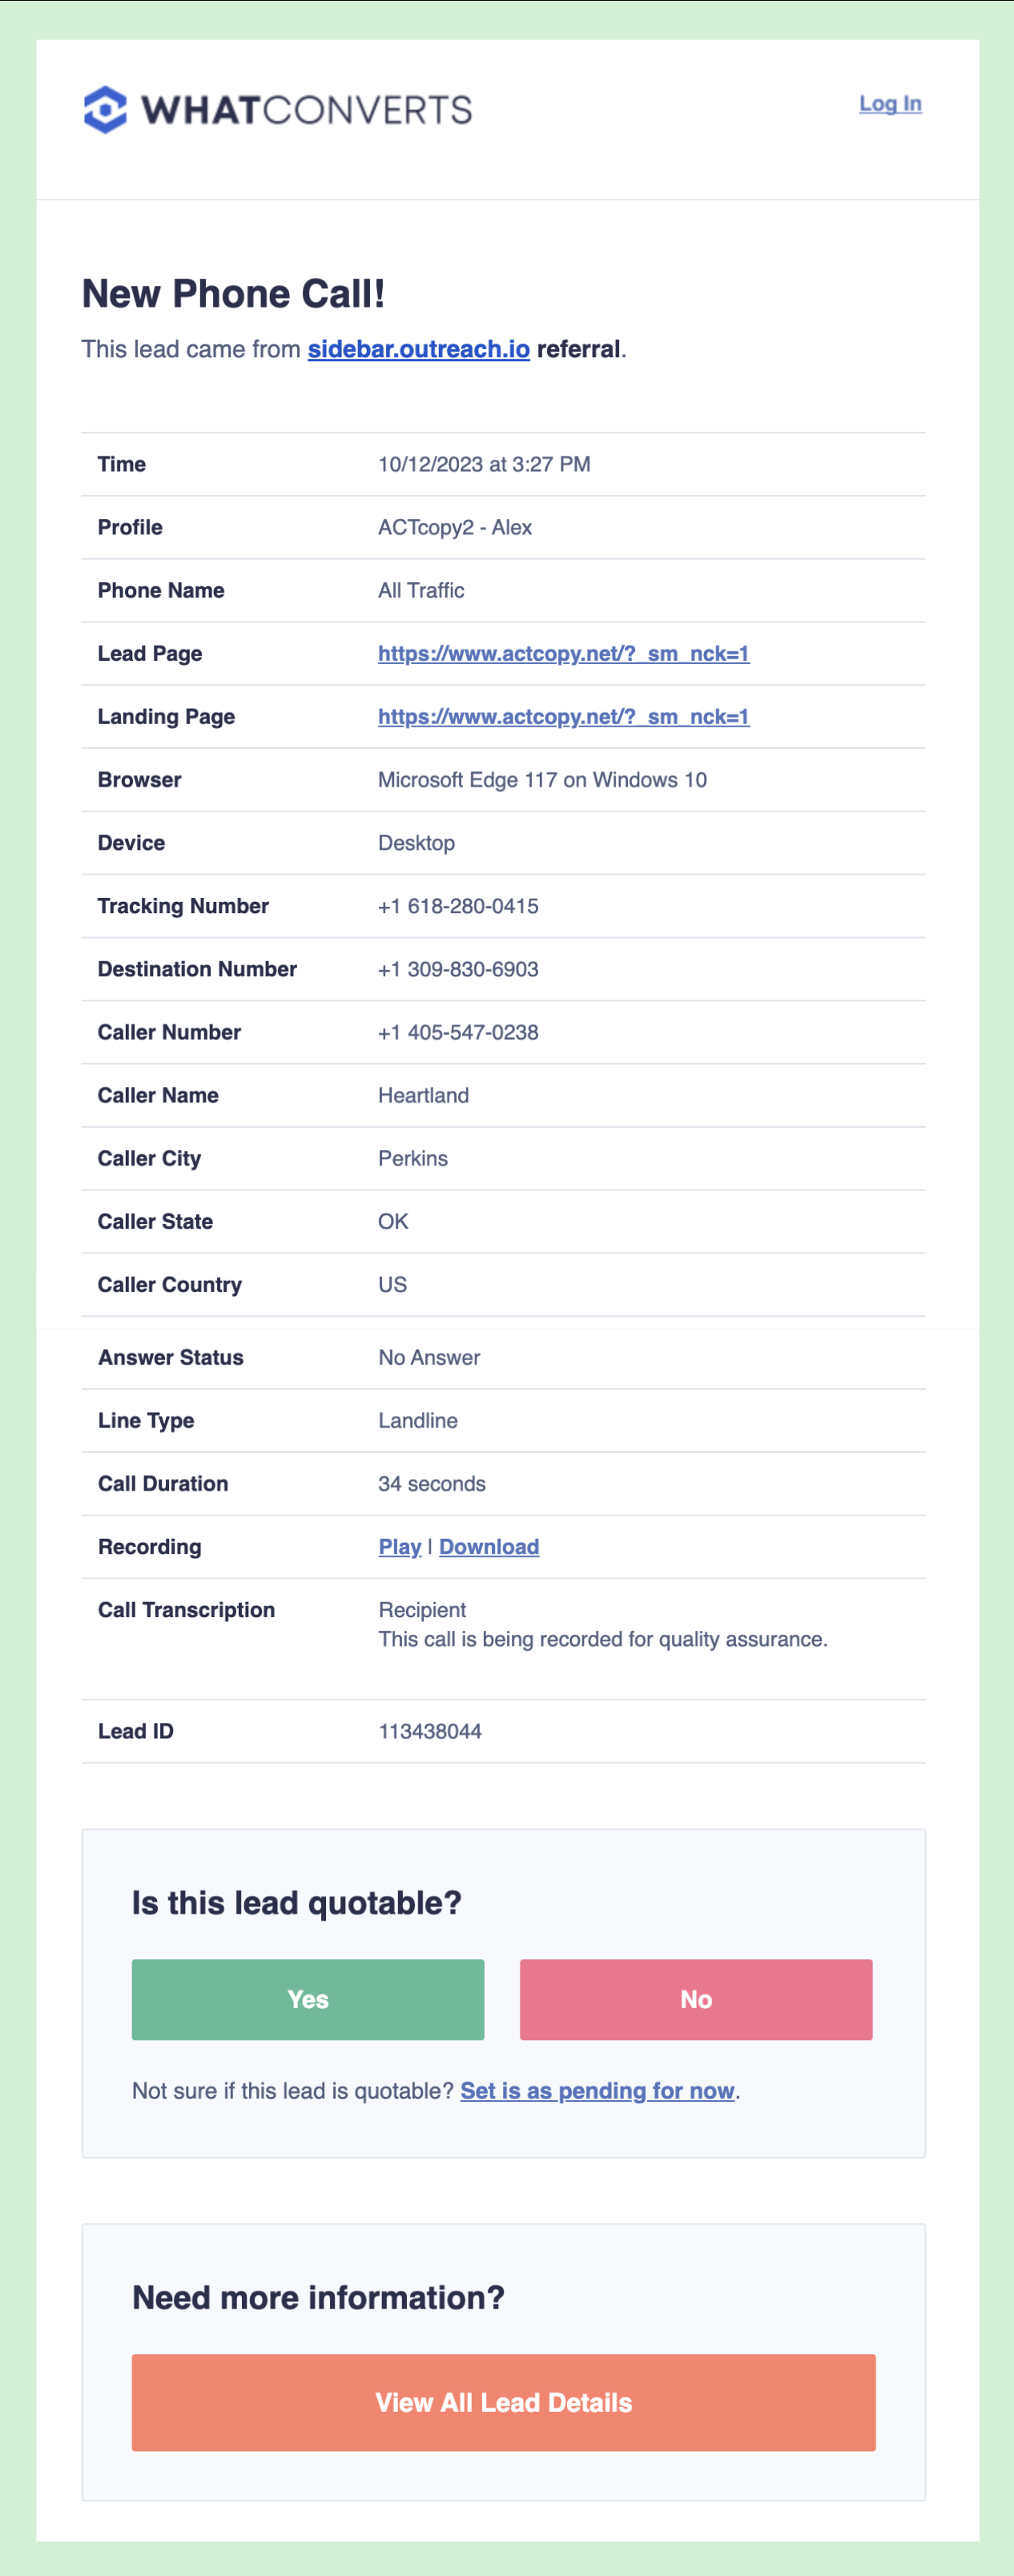Download the call recording

tap(488, 1547)
